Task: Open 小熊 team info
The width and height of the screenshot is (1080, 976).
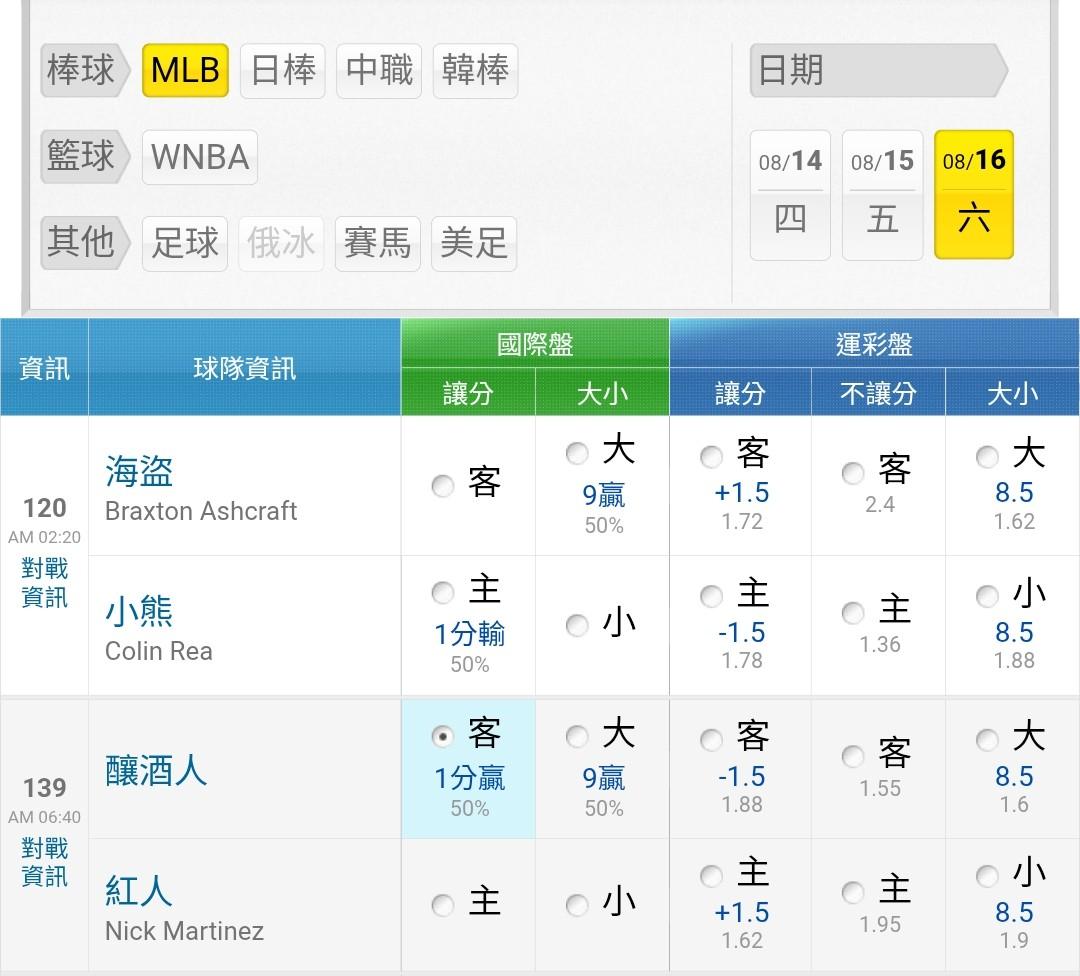Action: [139, 612]
